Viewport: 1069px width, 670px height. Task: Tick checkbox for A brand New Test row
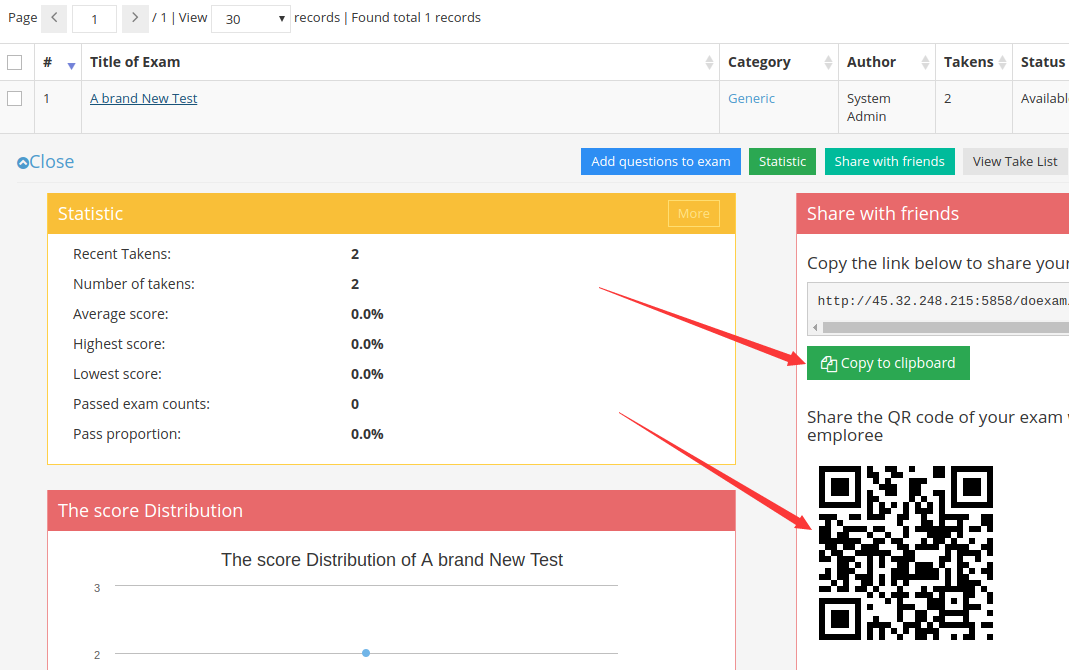pos(14,98)
